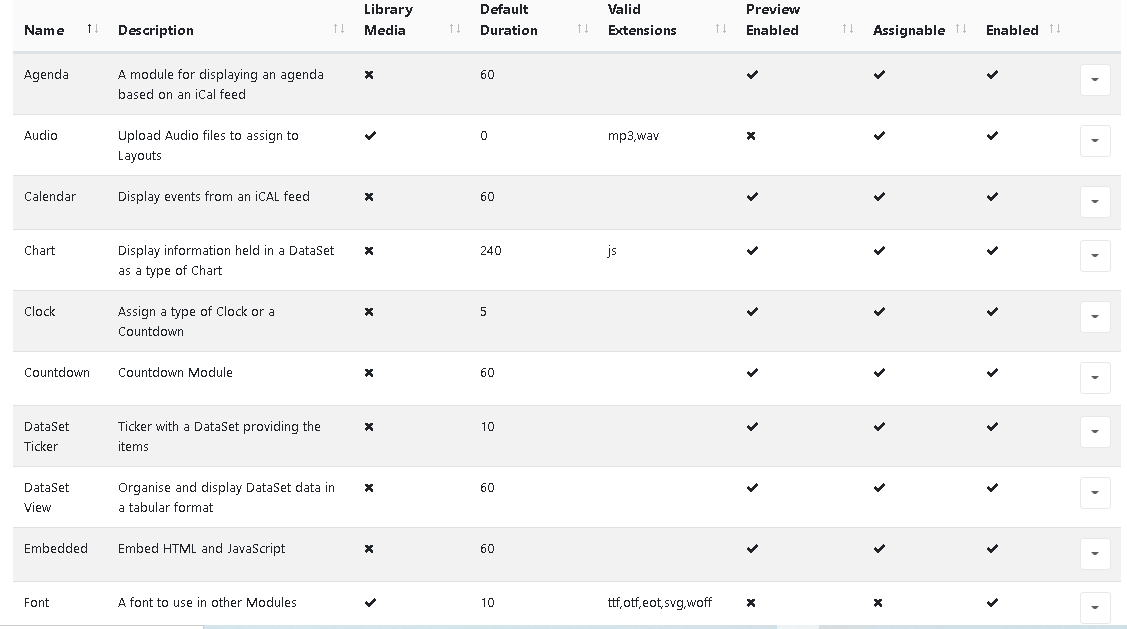1127x629 pixels.
Task: Sort by Assignable column sort icon
Action: pos(961,29)
